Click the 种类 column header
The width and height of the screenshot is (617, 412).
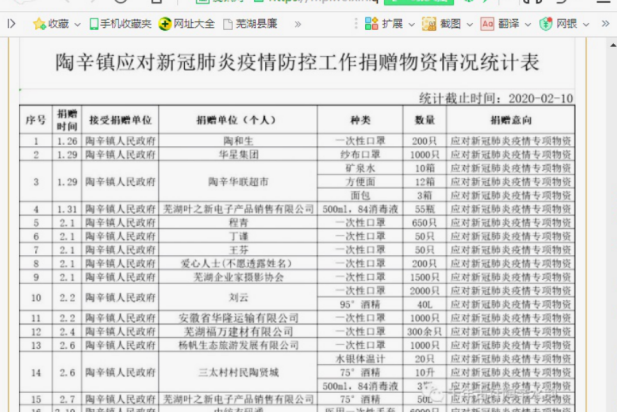click(360, 120)
